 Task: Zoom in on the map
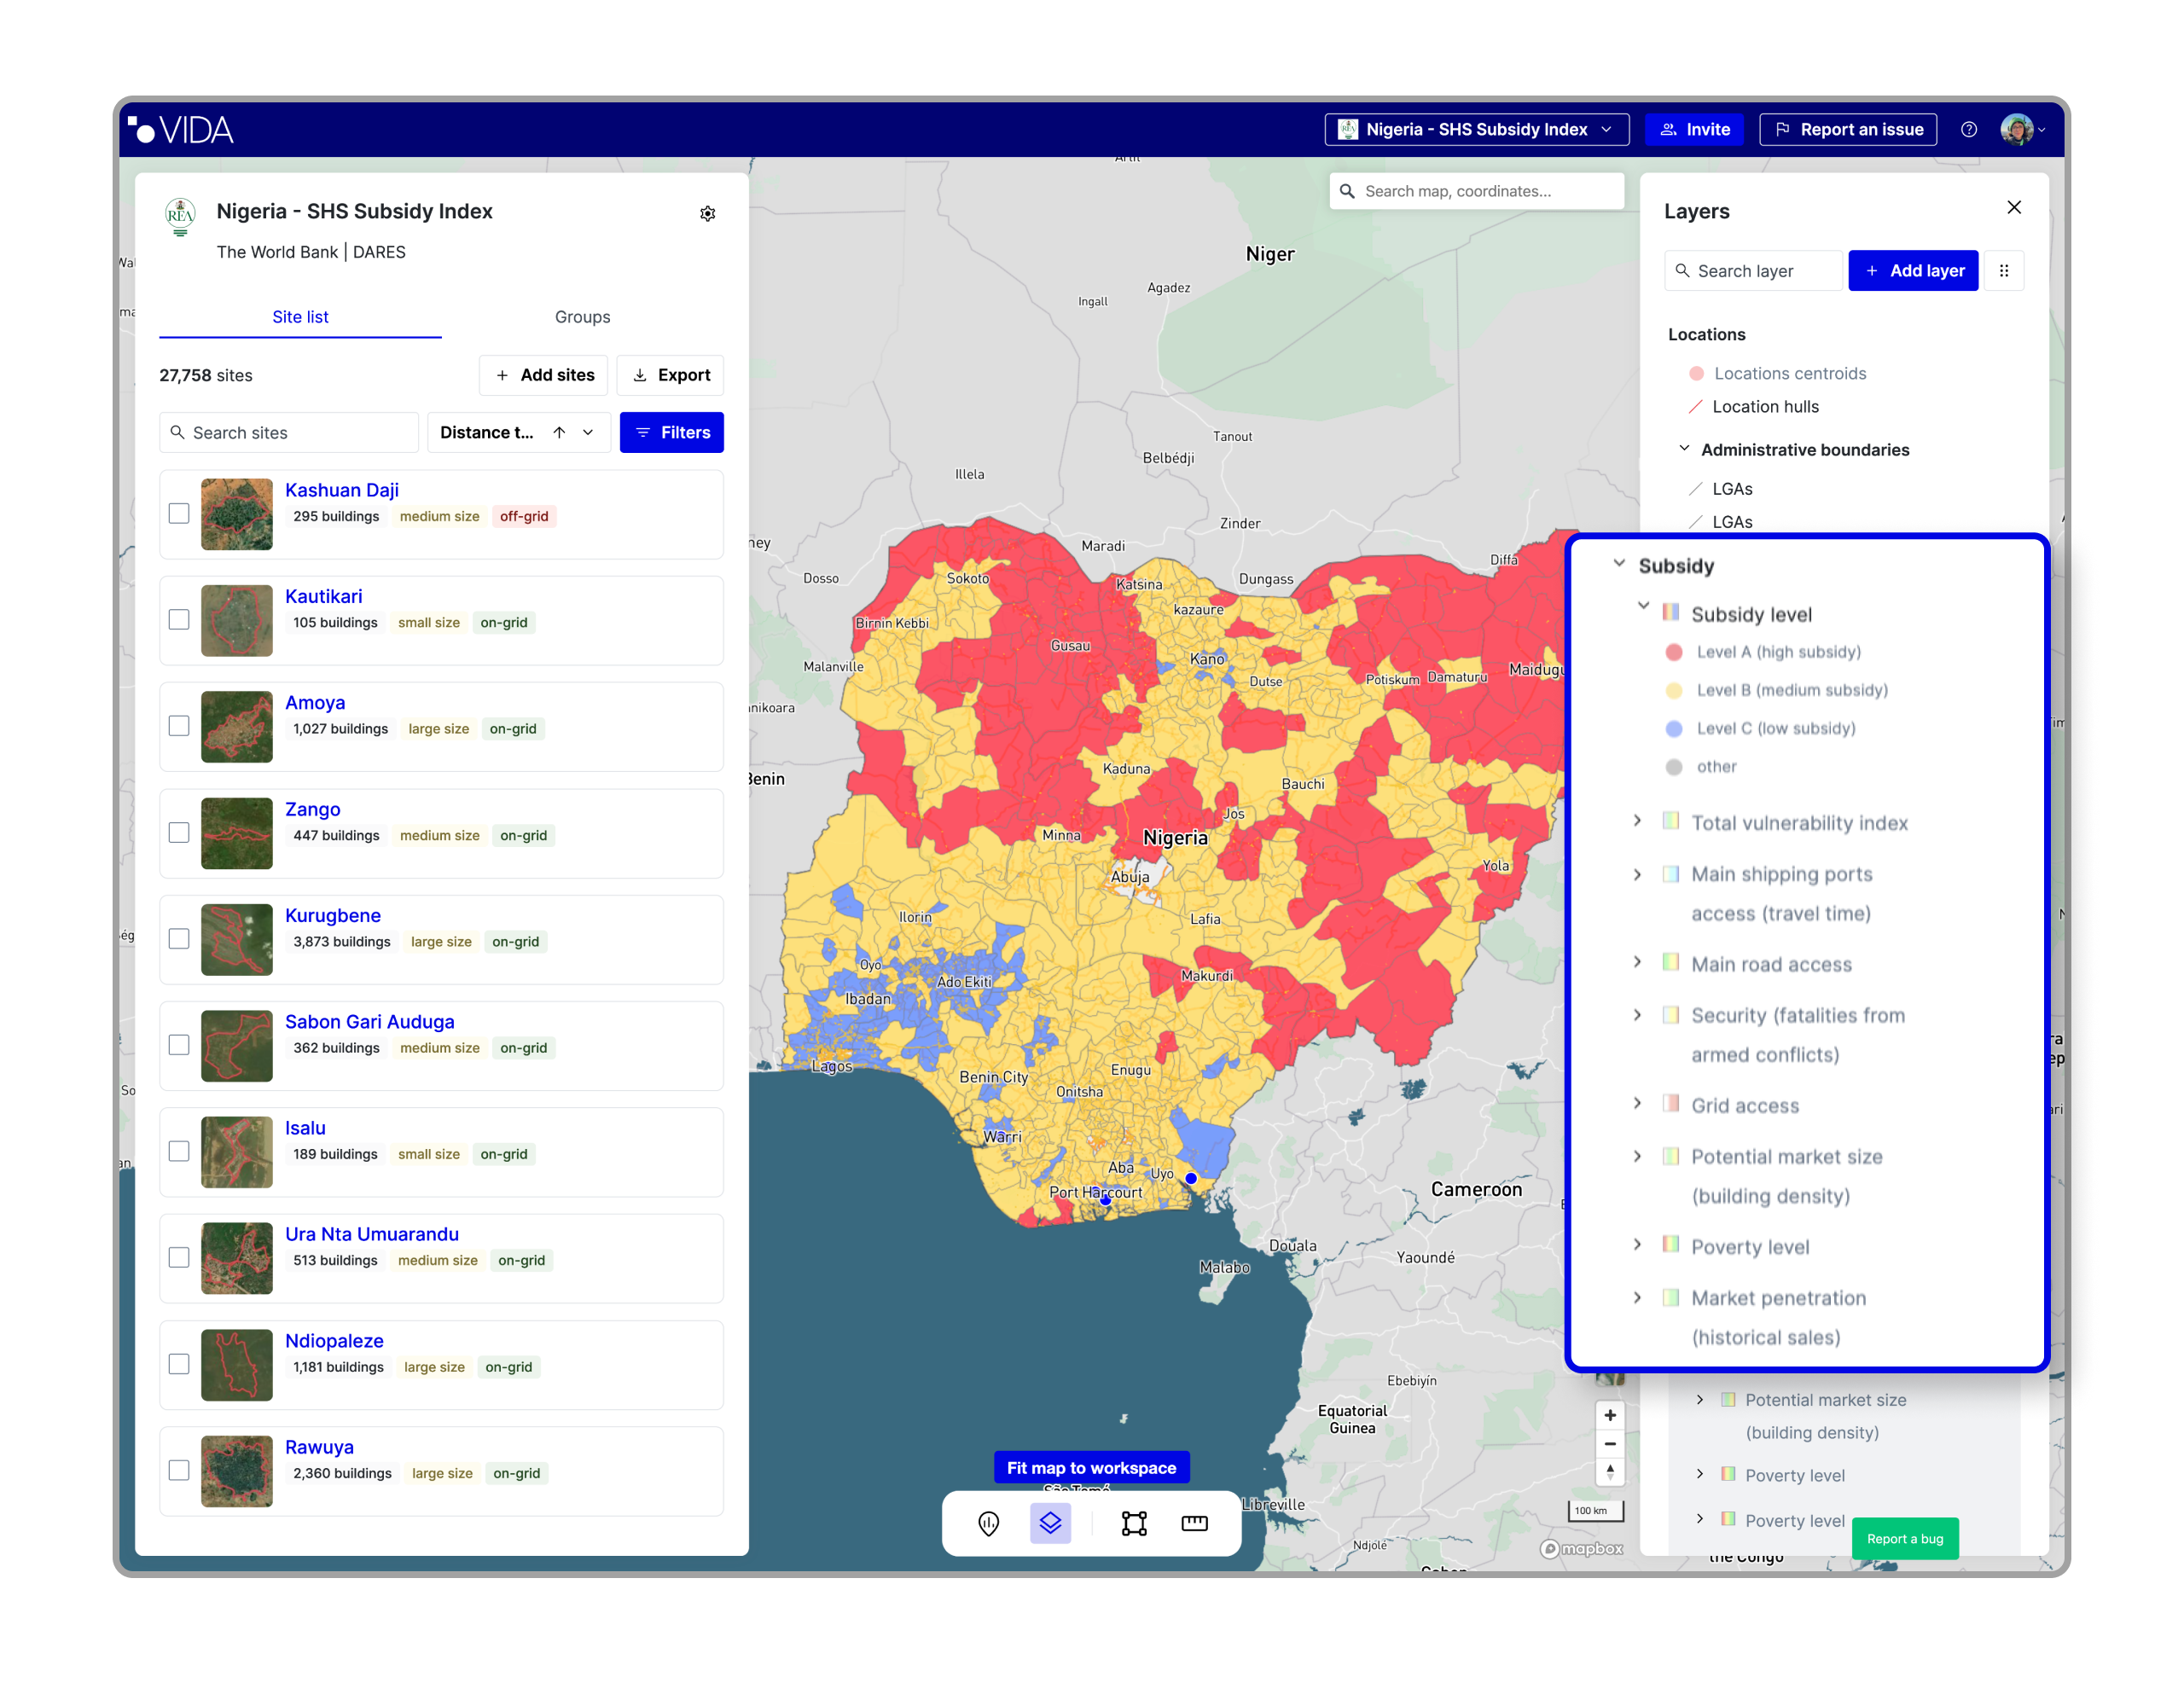click(1610, 1415)
